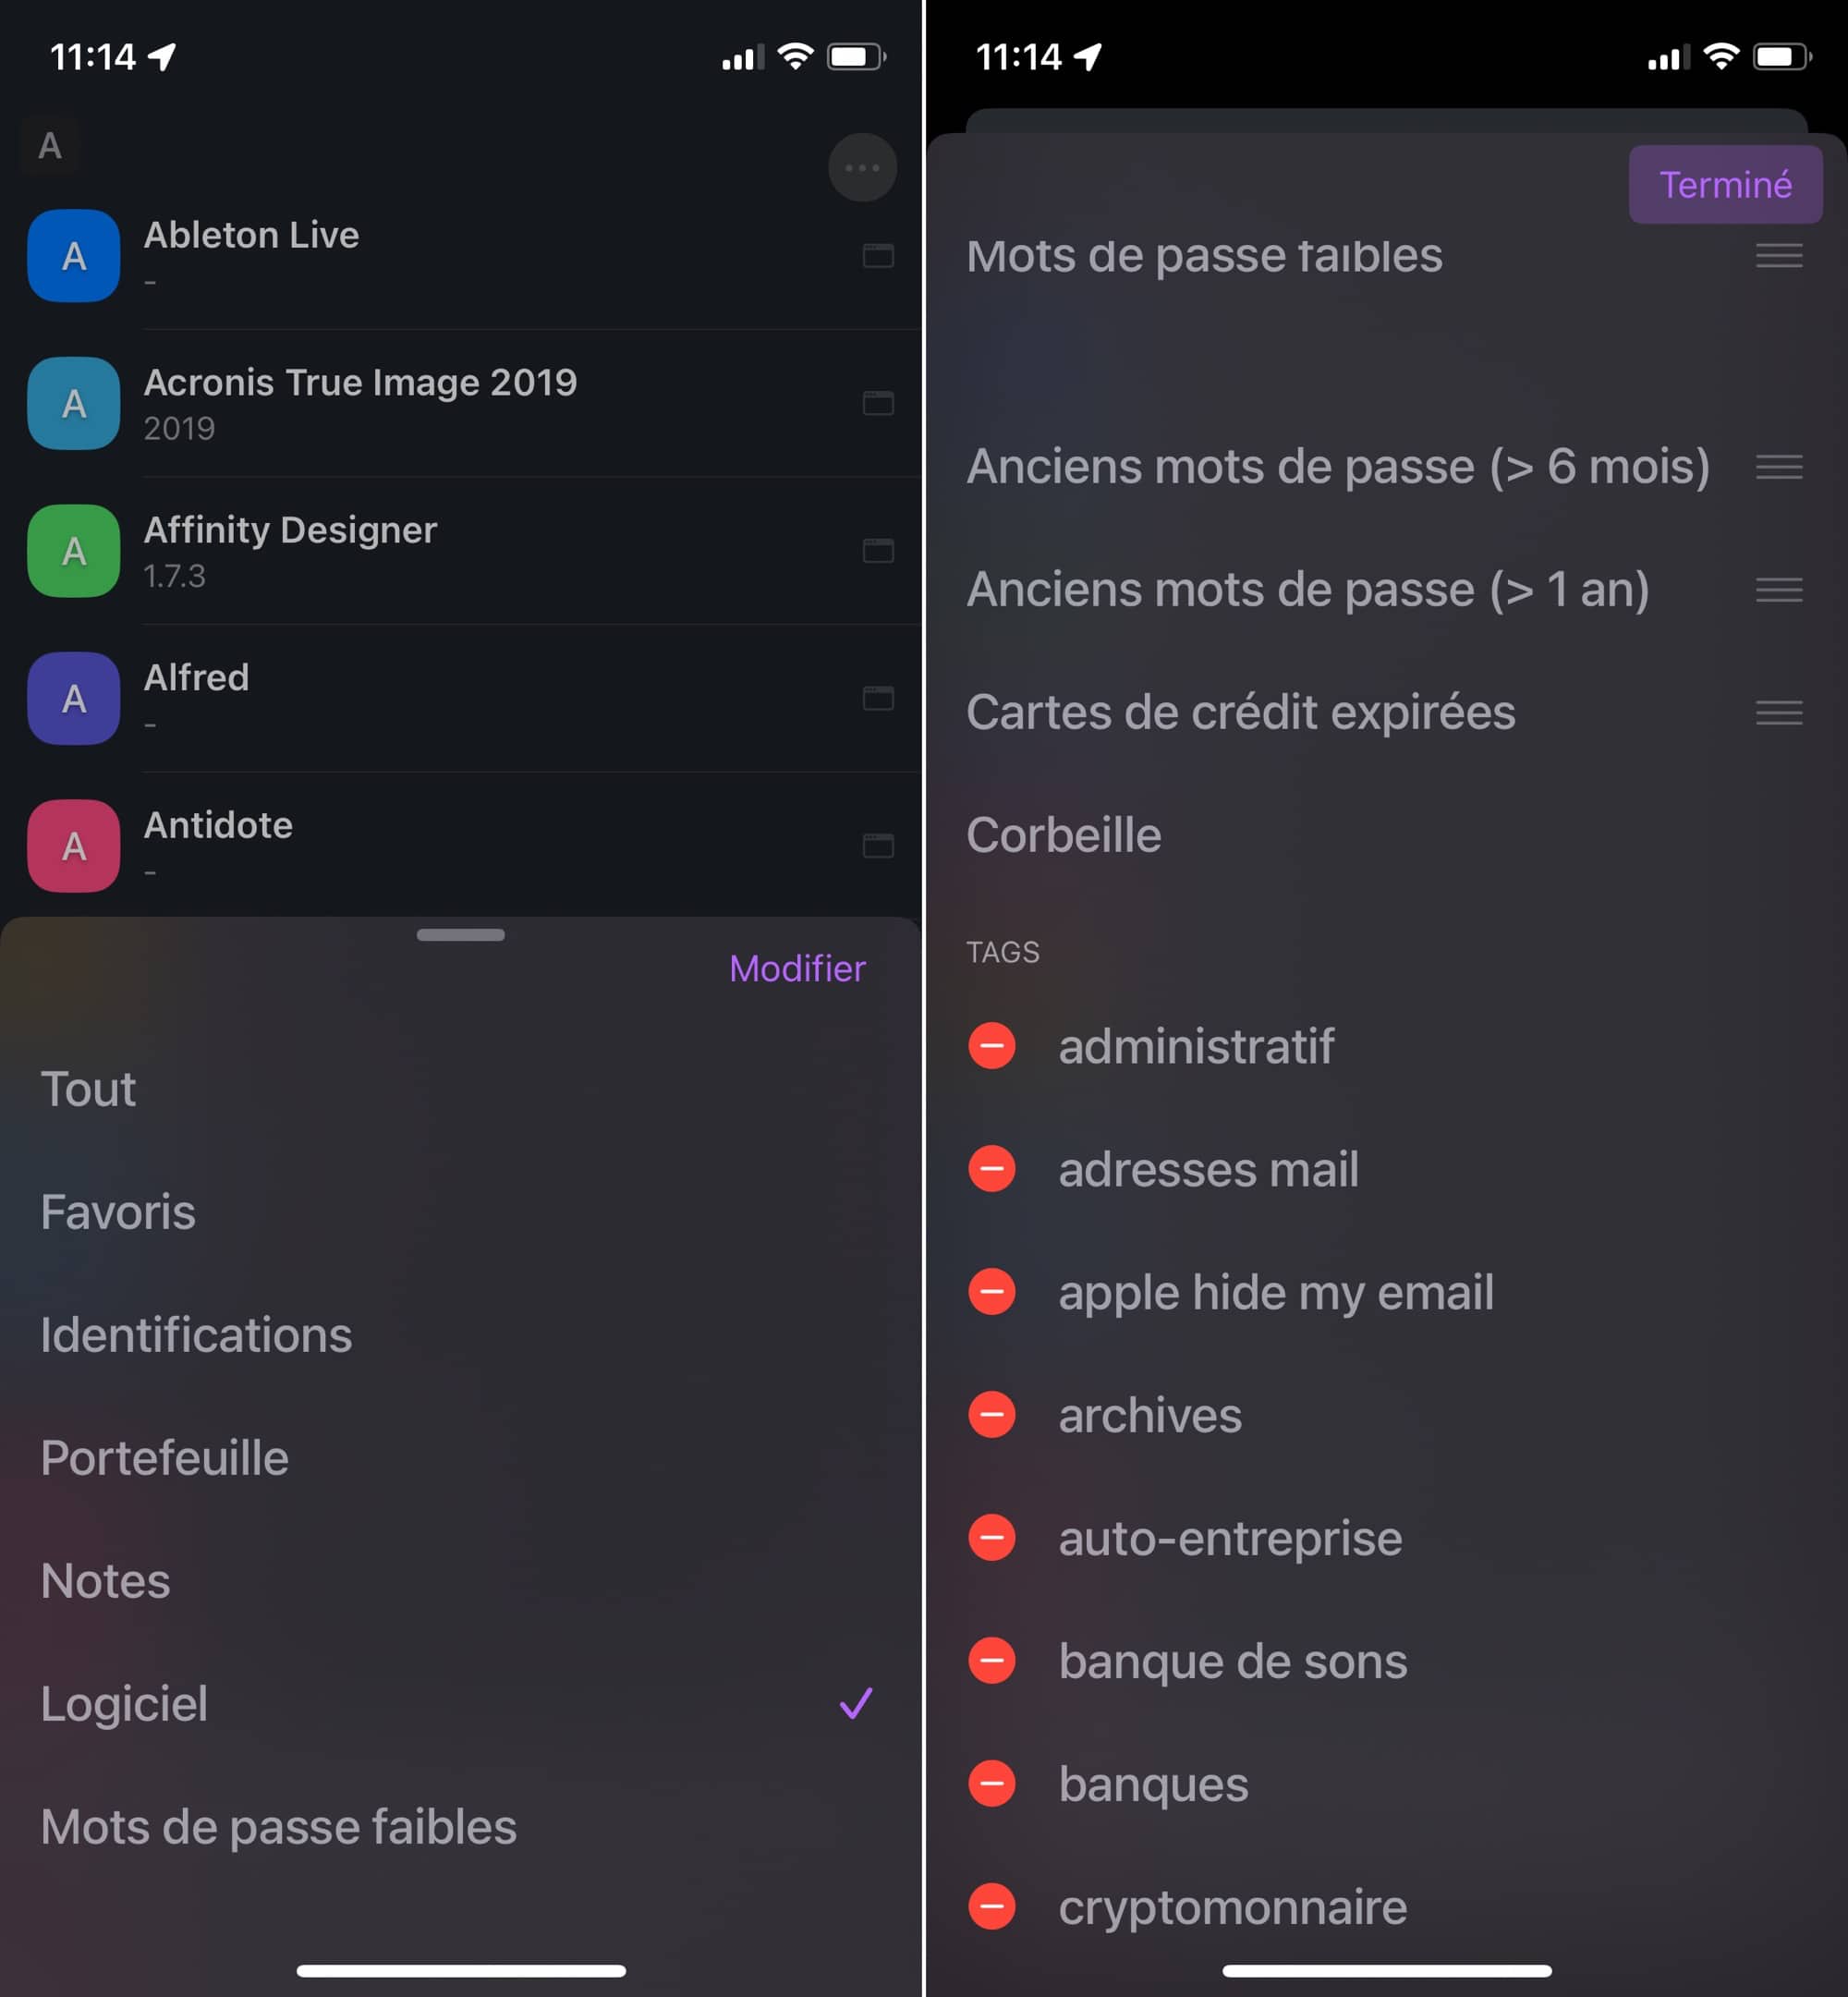Click window icon beside Acronis True Image

(878, 403)
